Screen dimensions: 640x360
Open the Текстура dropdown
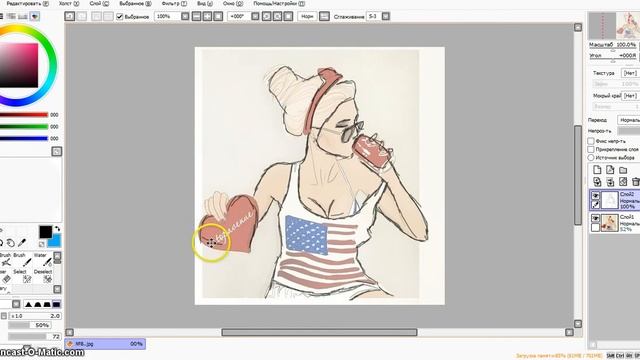tap(630, 73)
